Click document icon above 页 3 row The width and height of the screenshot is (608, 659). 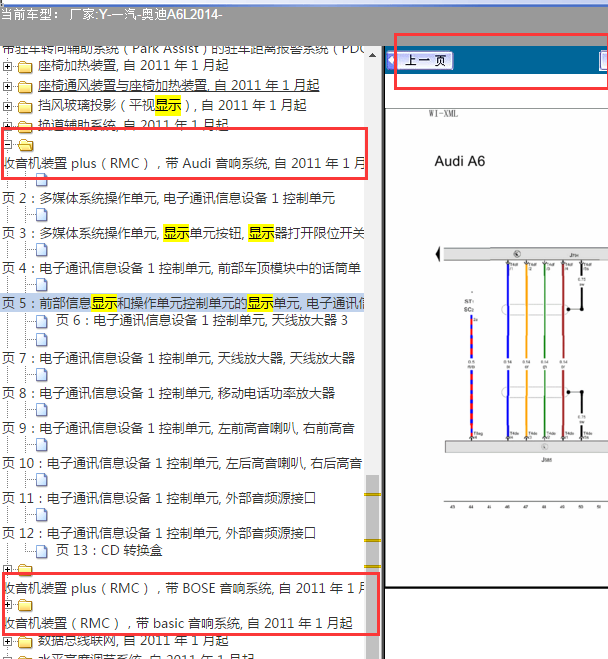(41, 215)
